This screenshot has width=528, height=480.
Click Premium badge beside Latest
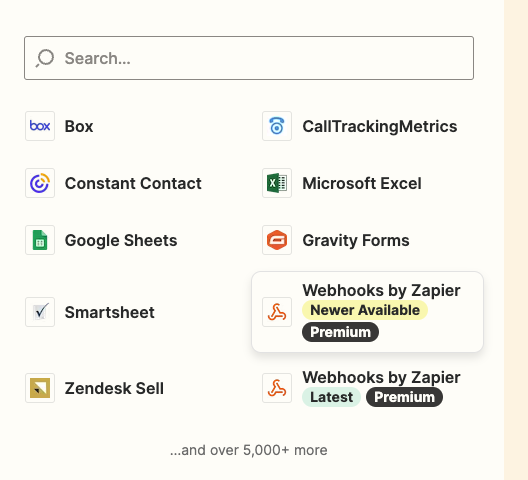pyautogui.click(x=404, y=397)
